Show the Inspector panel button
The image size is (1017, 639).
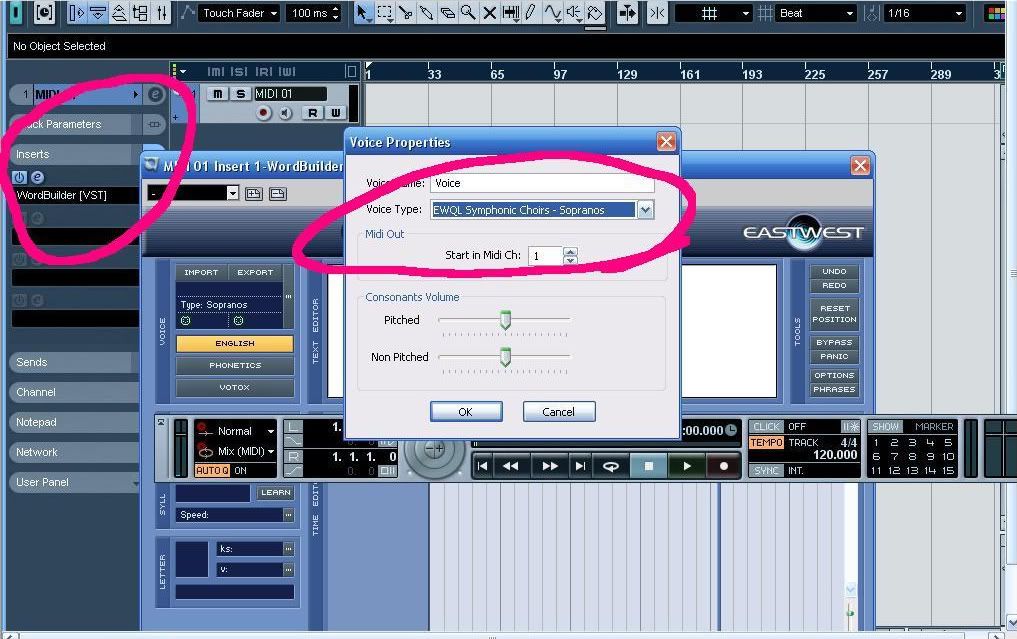pyautogui.click(x=77, y=13)
